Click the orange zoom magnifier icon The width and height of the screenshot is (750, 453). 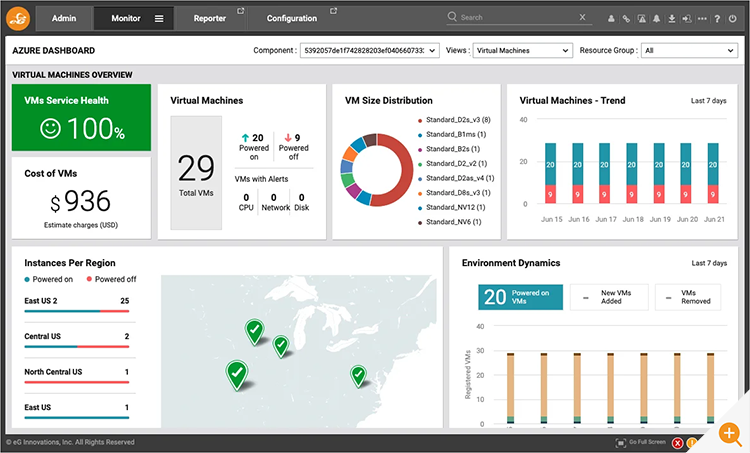pos(728,432)
